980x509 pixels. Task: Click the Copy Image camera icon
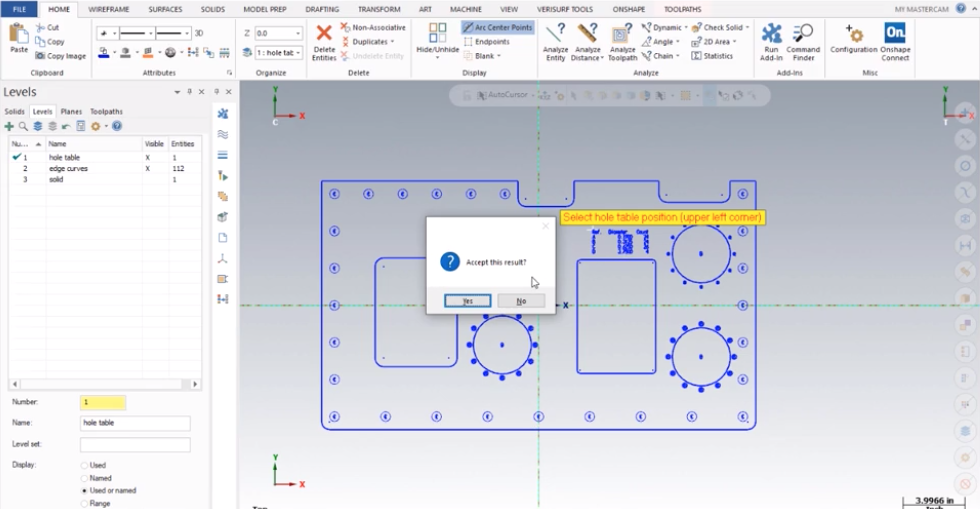click(x=41, y=56)
